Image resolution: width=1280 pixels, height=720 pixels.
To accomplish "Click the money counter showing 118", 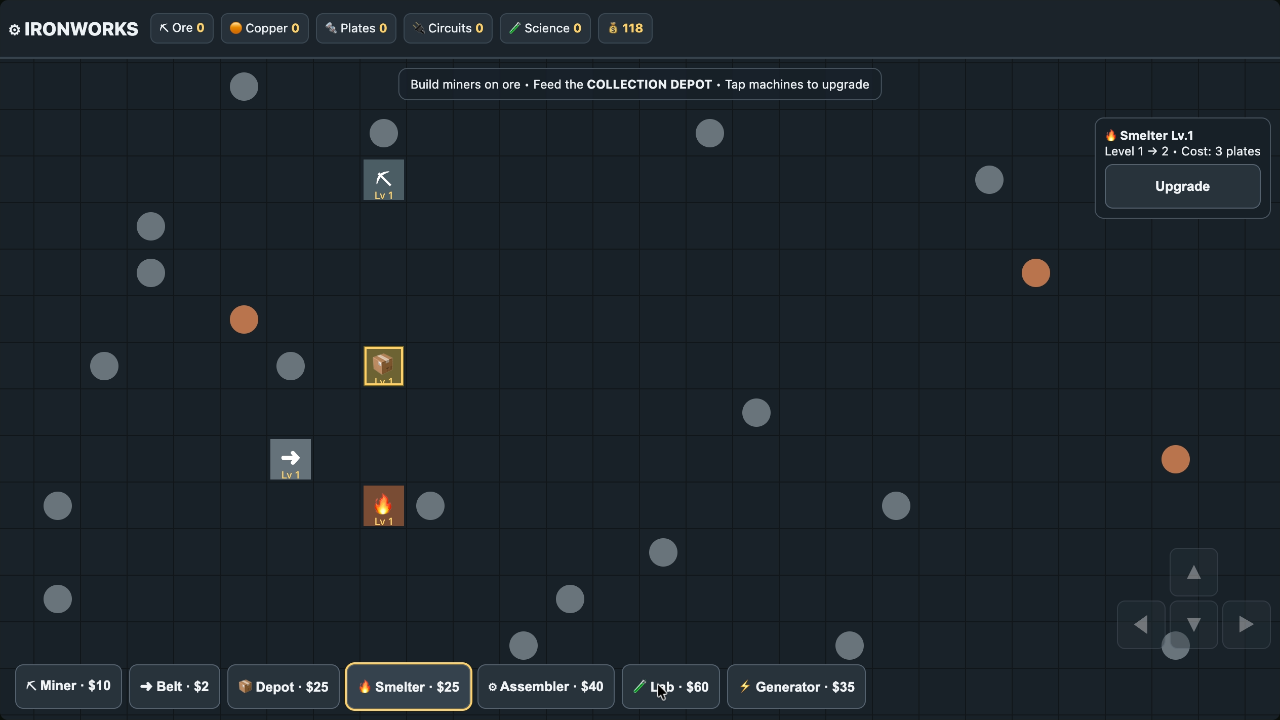I will (625, 28).
